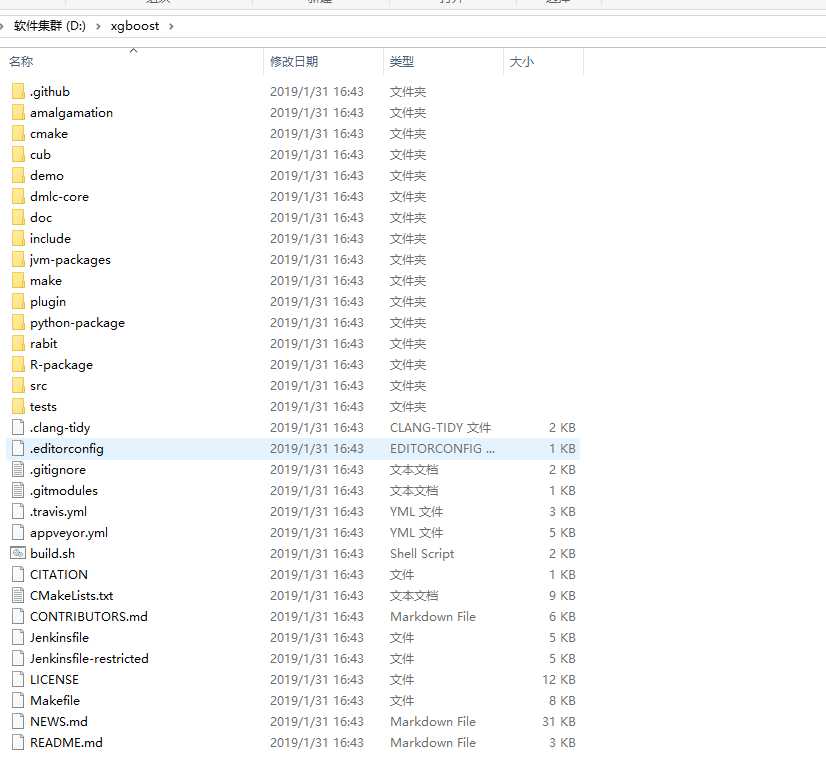Screen dimensions: 826x779
Task: Select the NEWS.md file name
Action: pos(58,722)
